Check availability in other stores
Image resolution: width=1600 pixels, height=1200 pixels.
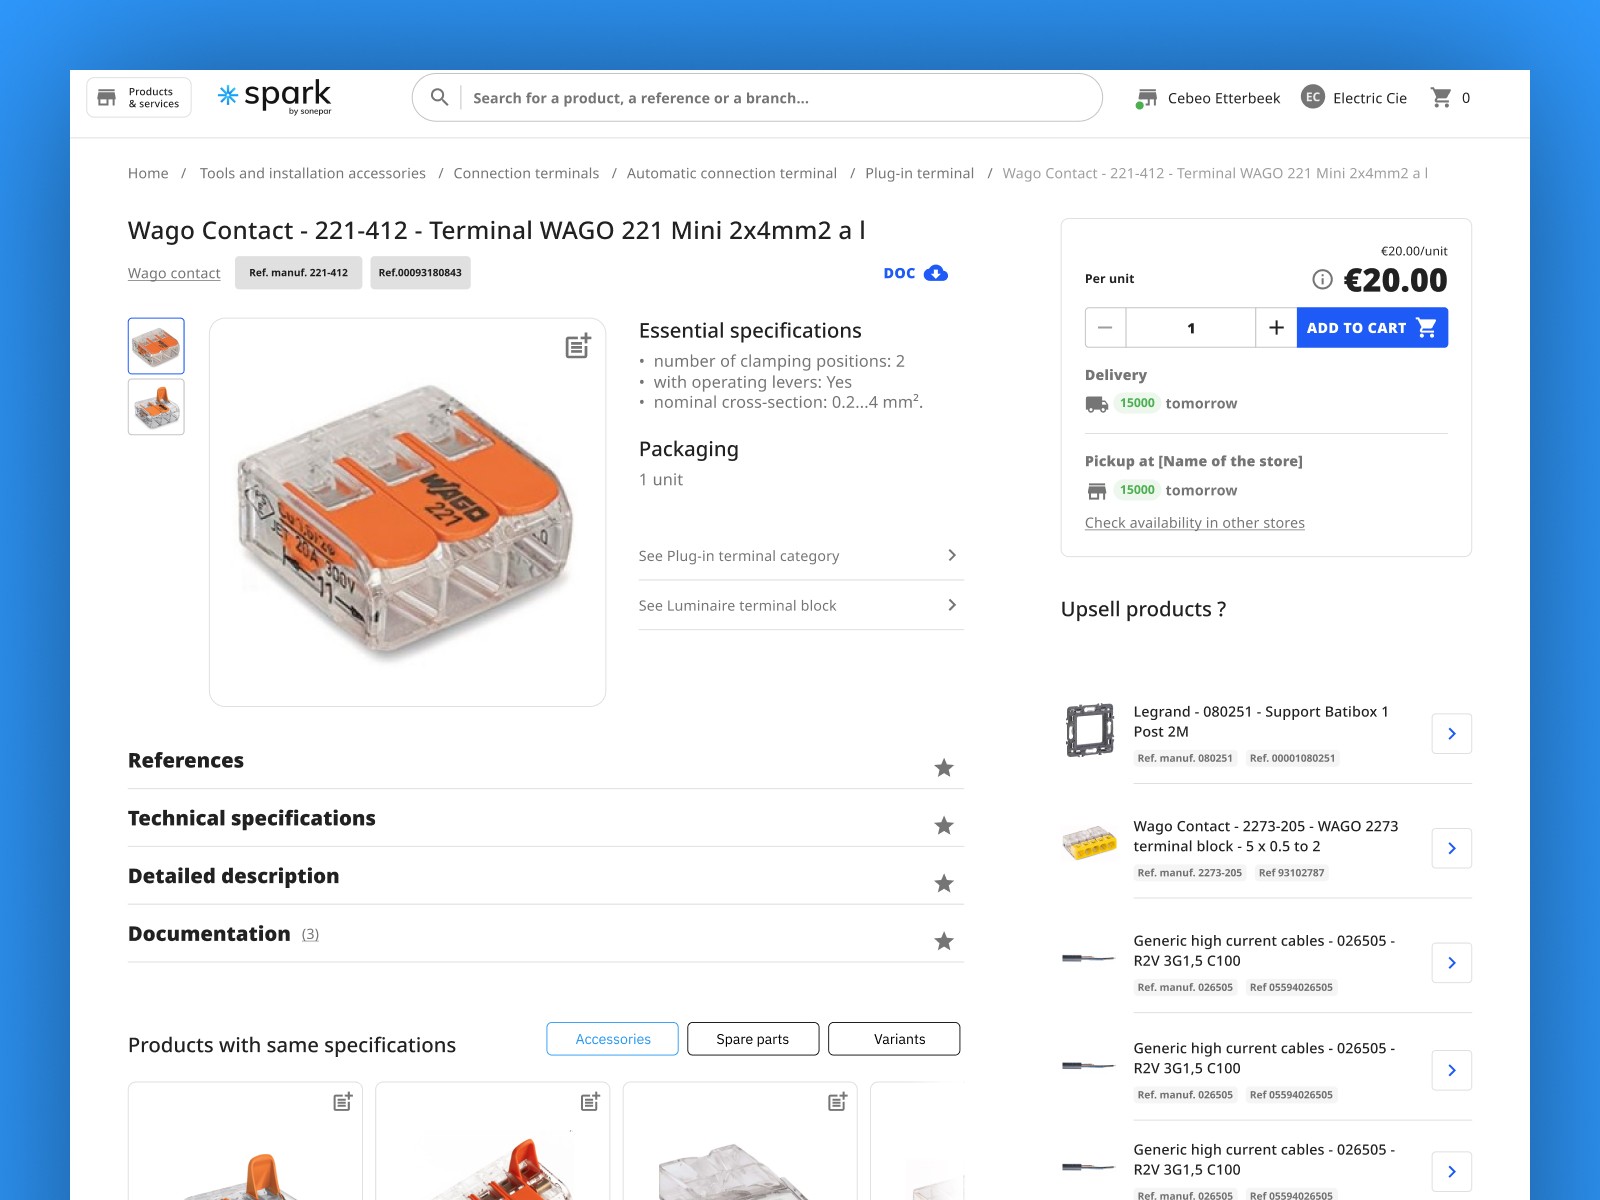[x=1195, y=523]
